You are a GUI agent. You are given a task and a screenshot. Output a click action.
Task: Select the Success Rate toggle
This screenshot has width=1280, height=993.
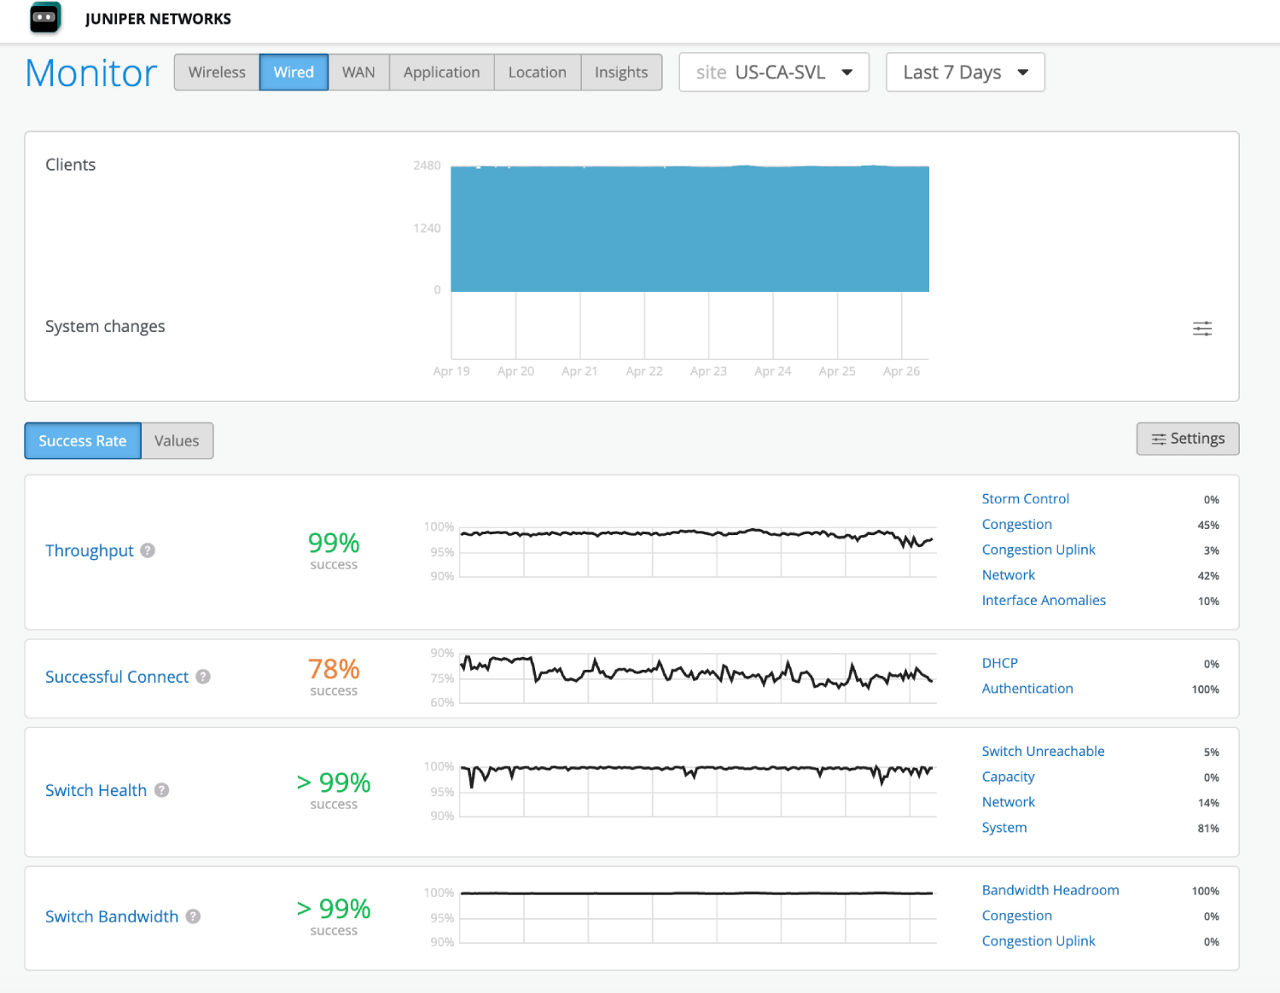coord(82,440)
